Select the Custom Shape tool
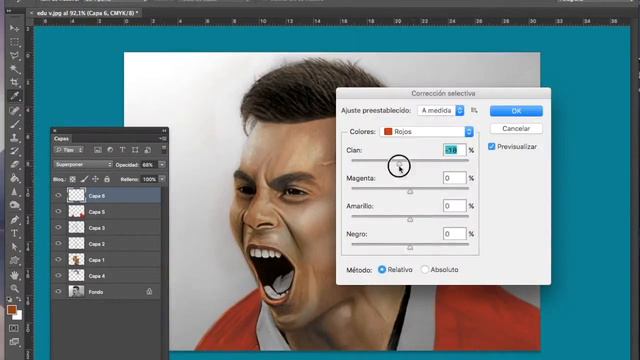This screenshot has height=360, width=640. coord(14,260)
